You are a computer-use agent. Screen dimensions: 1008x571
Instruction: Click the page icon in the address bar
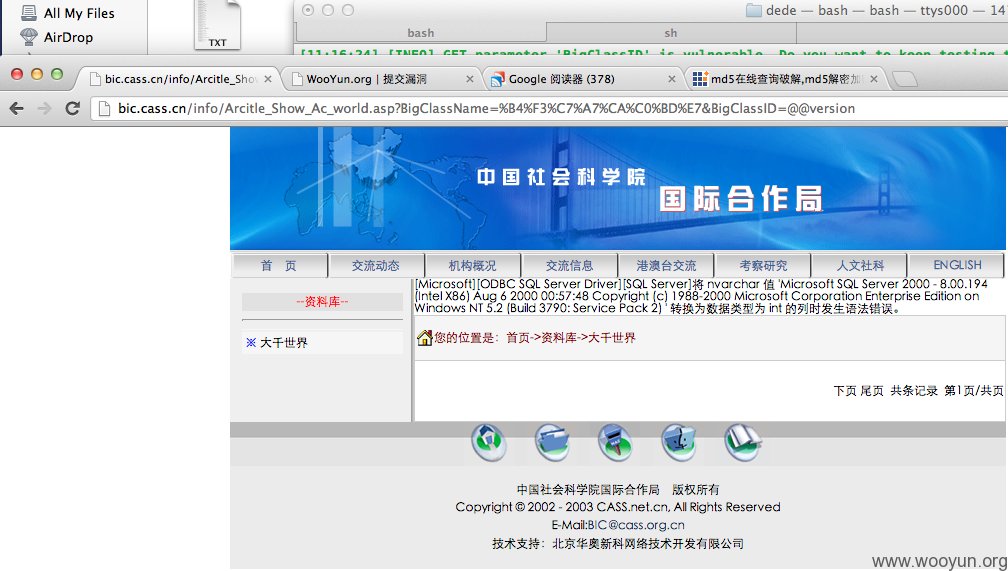pyautogui.click(x=104, y=109)
